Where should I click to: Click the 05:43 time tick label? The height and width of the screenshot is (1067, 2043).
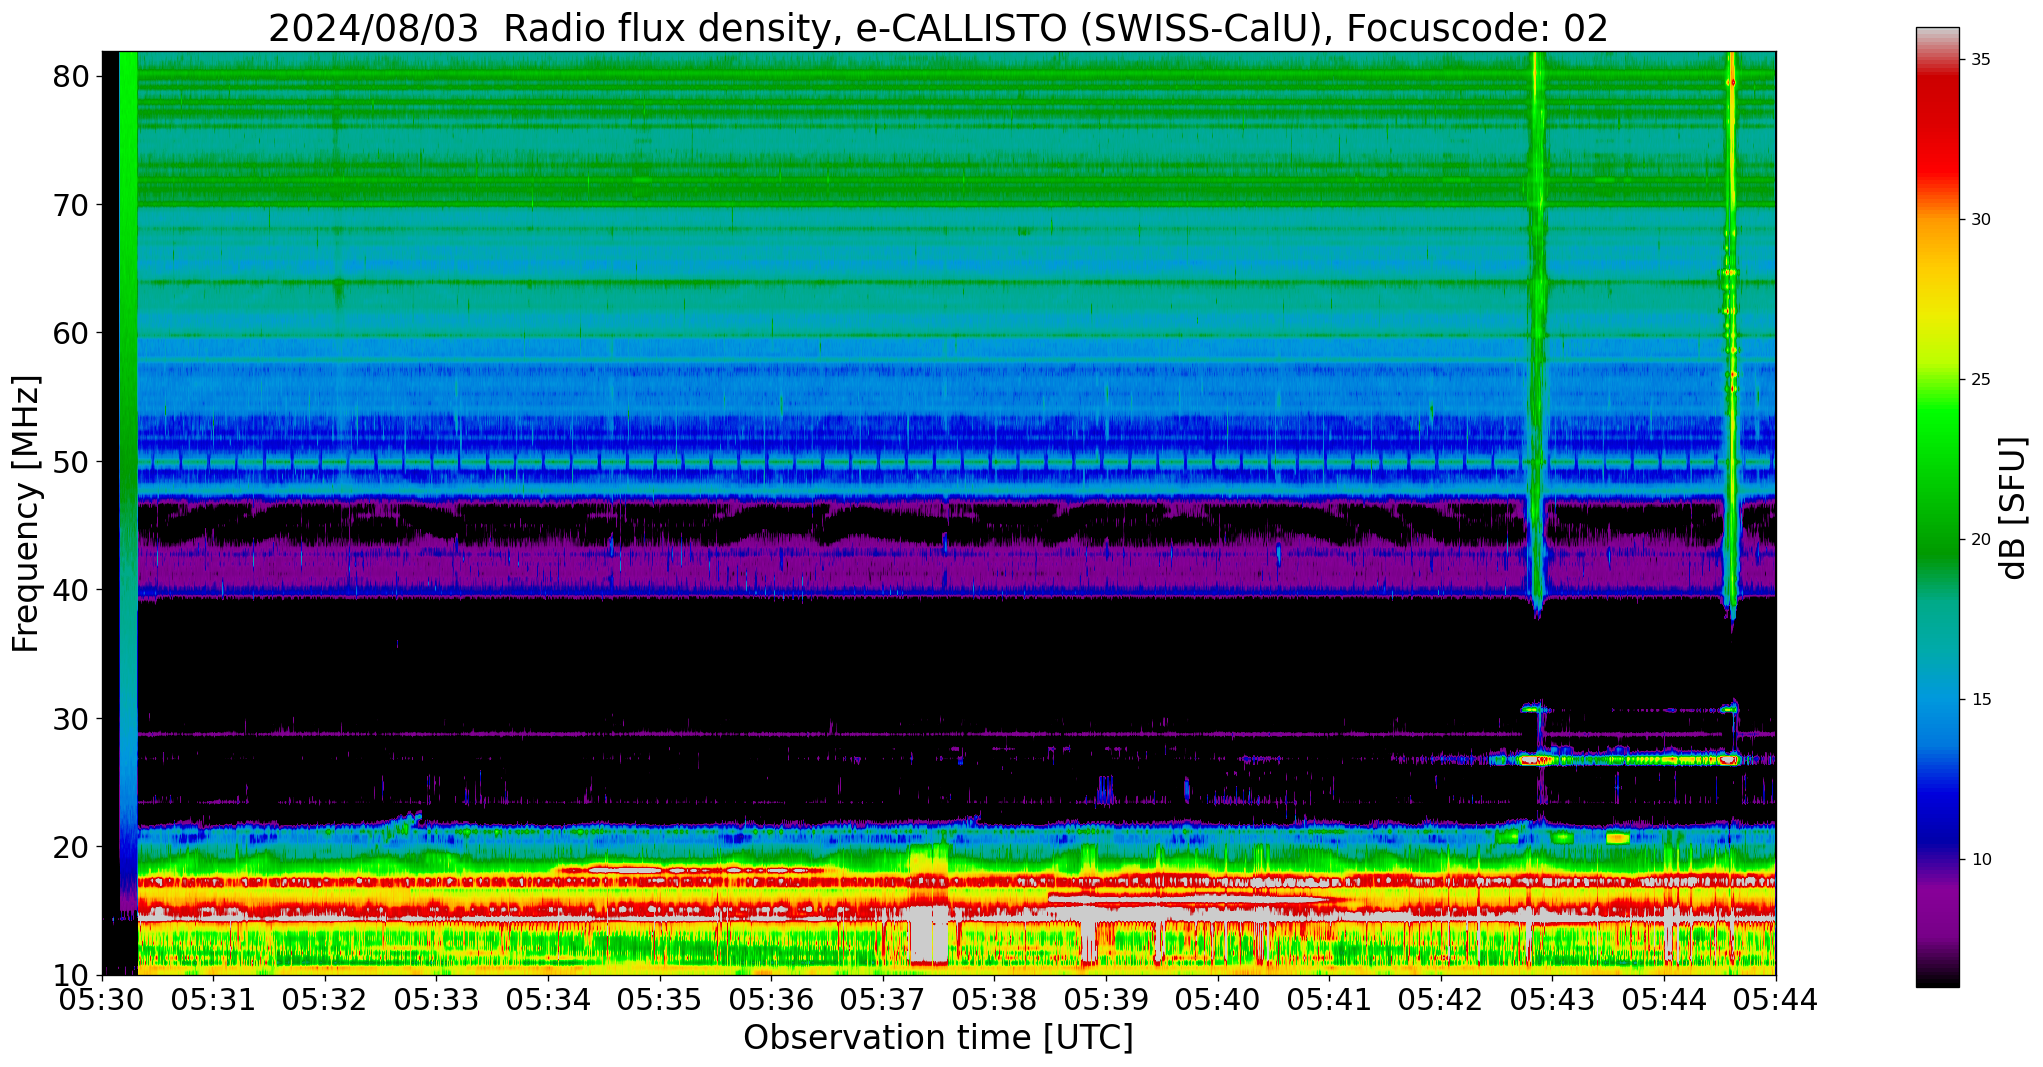point(1553,999)
